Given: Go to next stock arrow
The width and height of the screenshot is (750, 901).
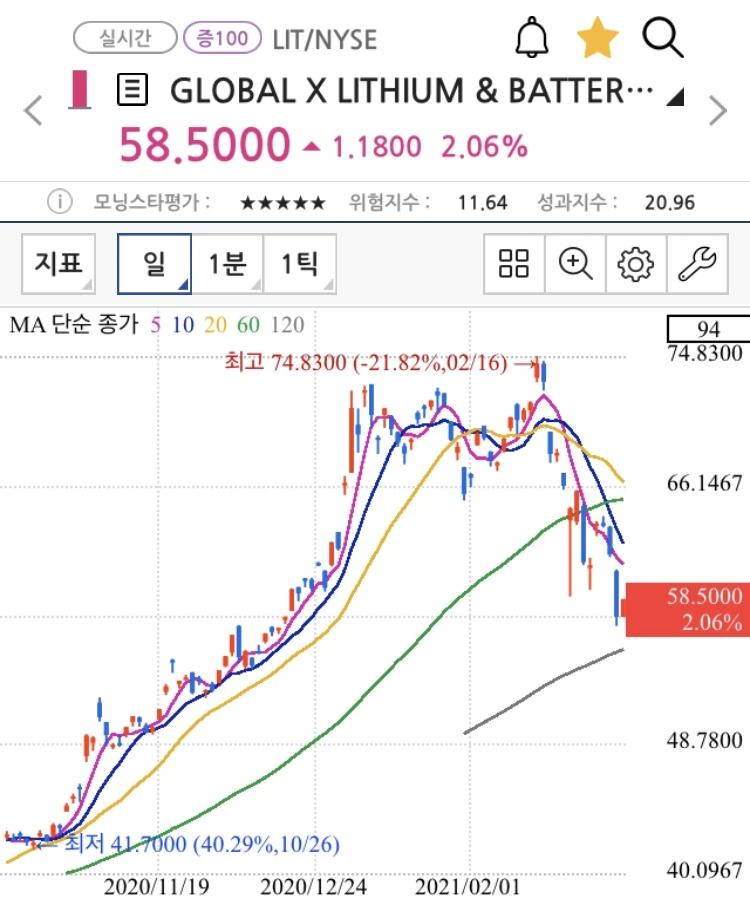Looking at the screenshot, I should 718,110.
